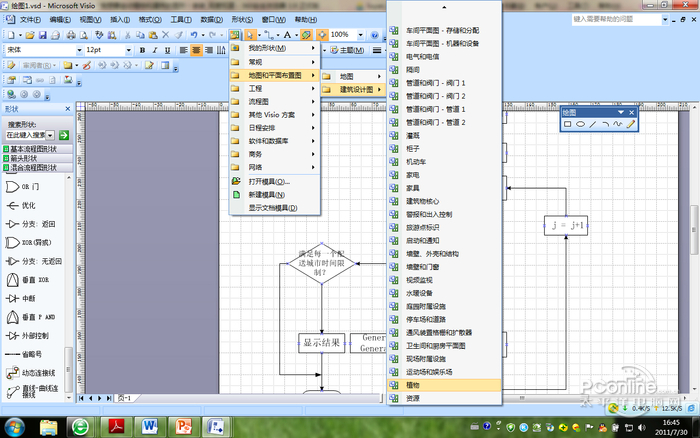Click the 省略号 shape in stencil

24,354
